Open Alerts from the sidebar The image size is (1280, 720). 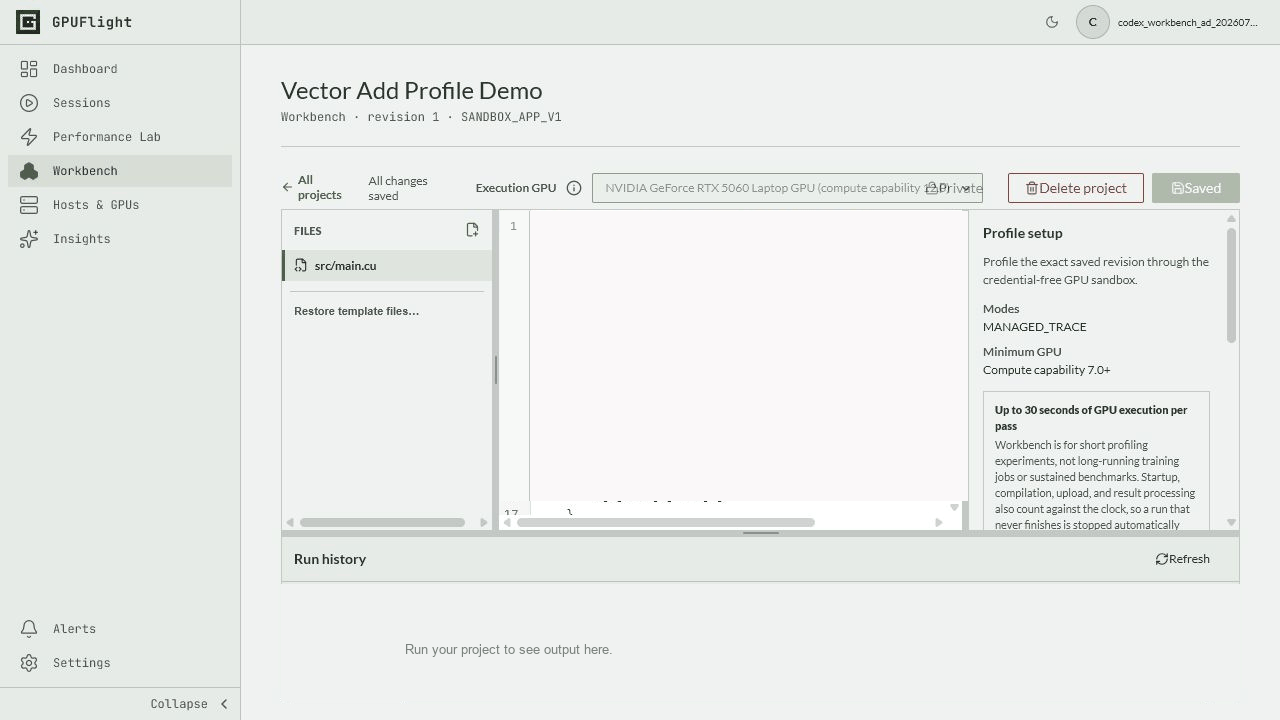pos(120,629)
